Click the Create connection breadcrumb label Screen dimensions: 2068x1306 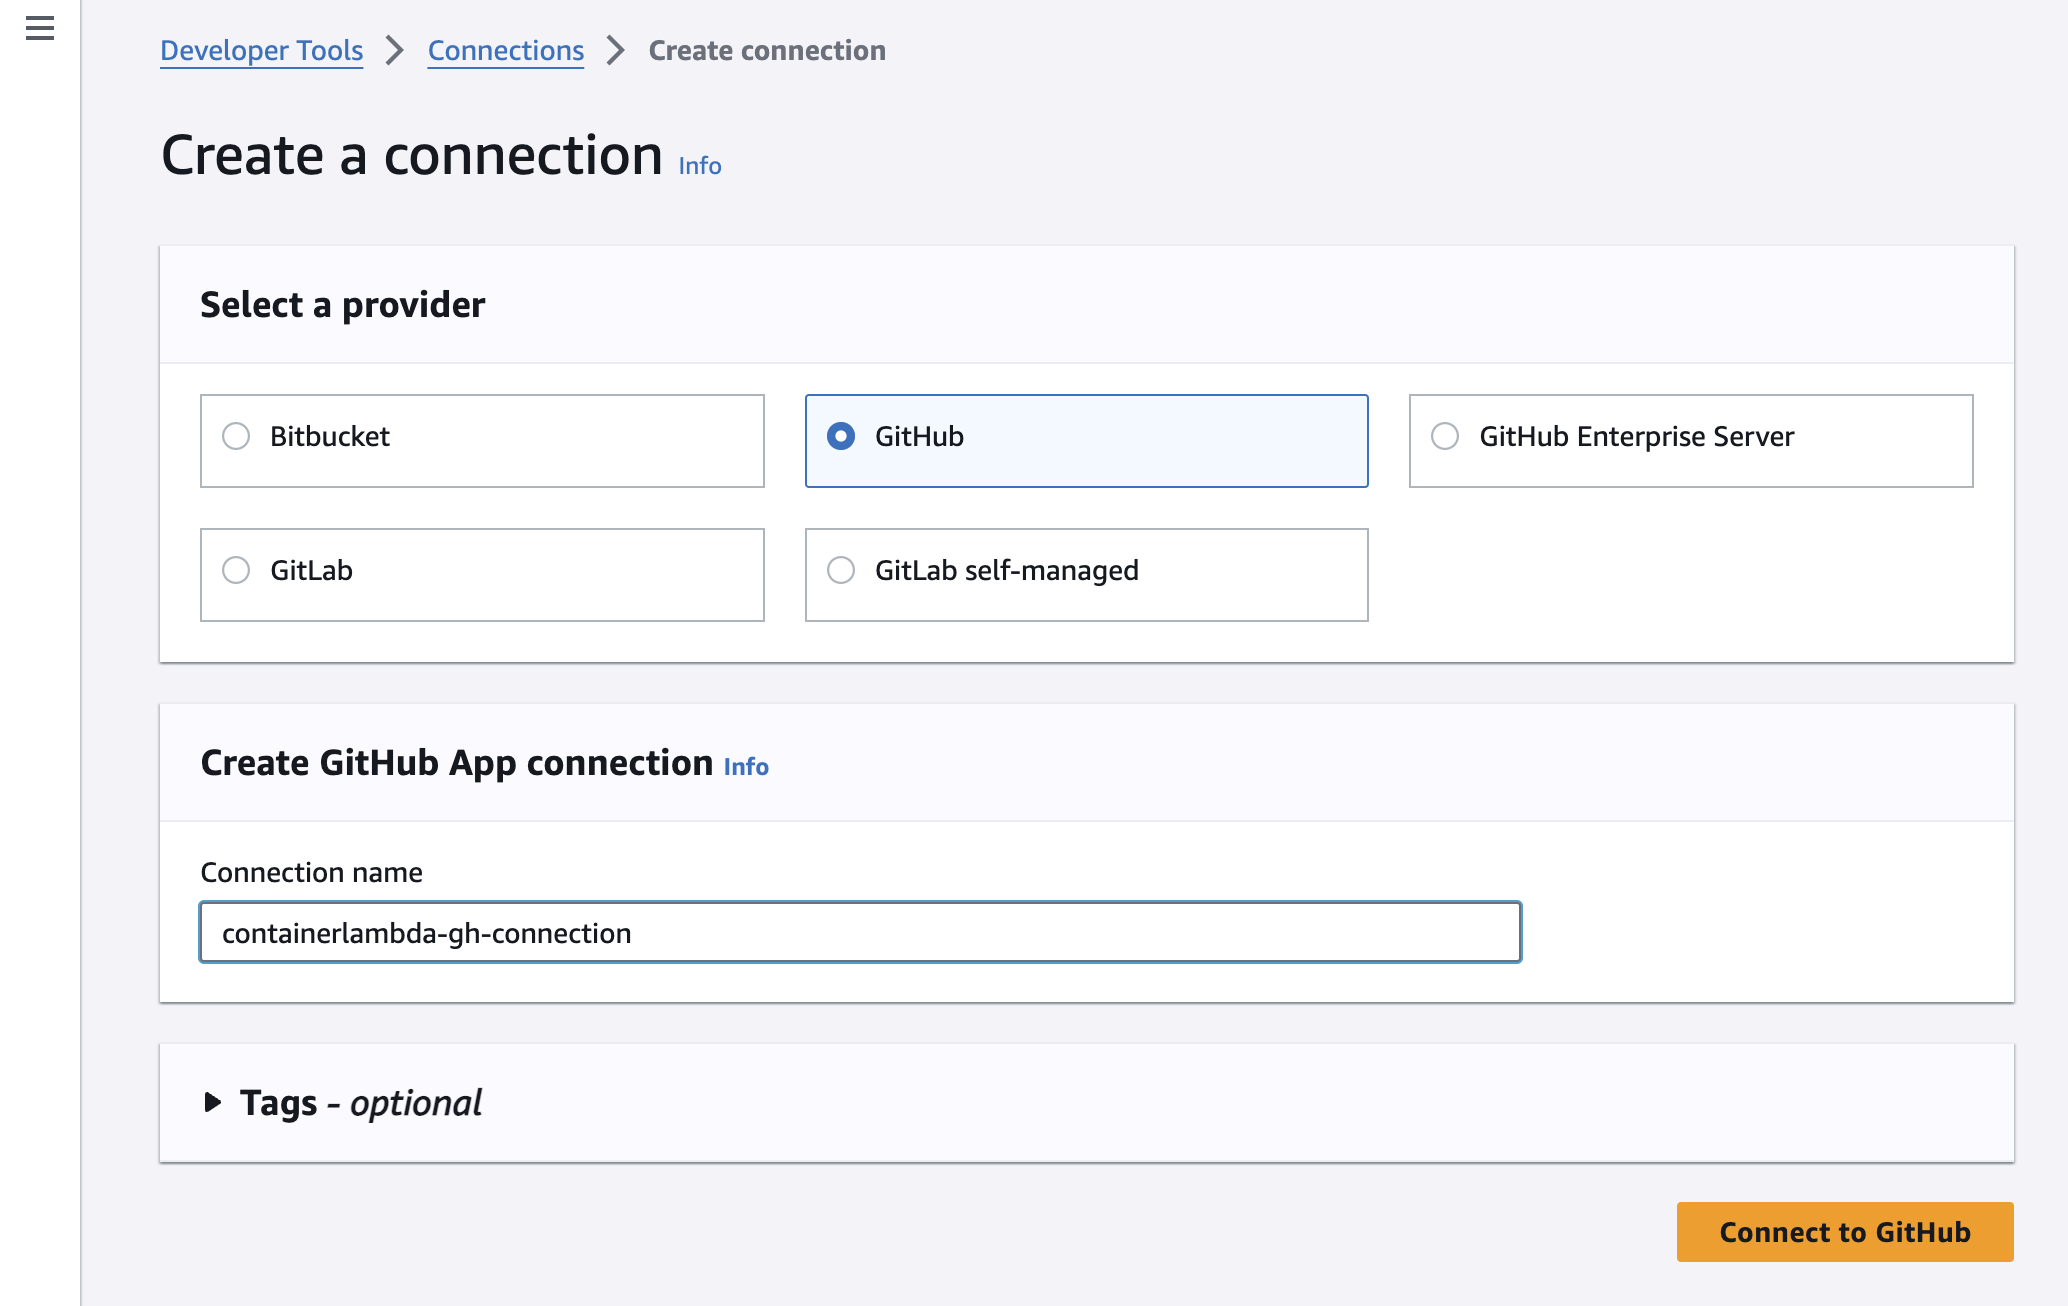point(767,50)
